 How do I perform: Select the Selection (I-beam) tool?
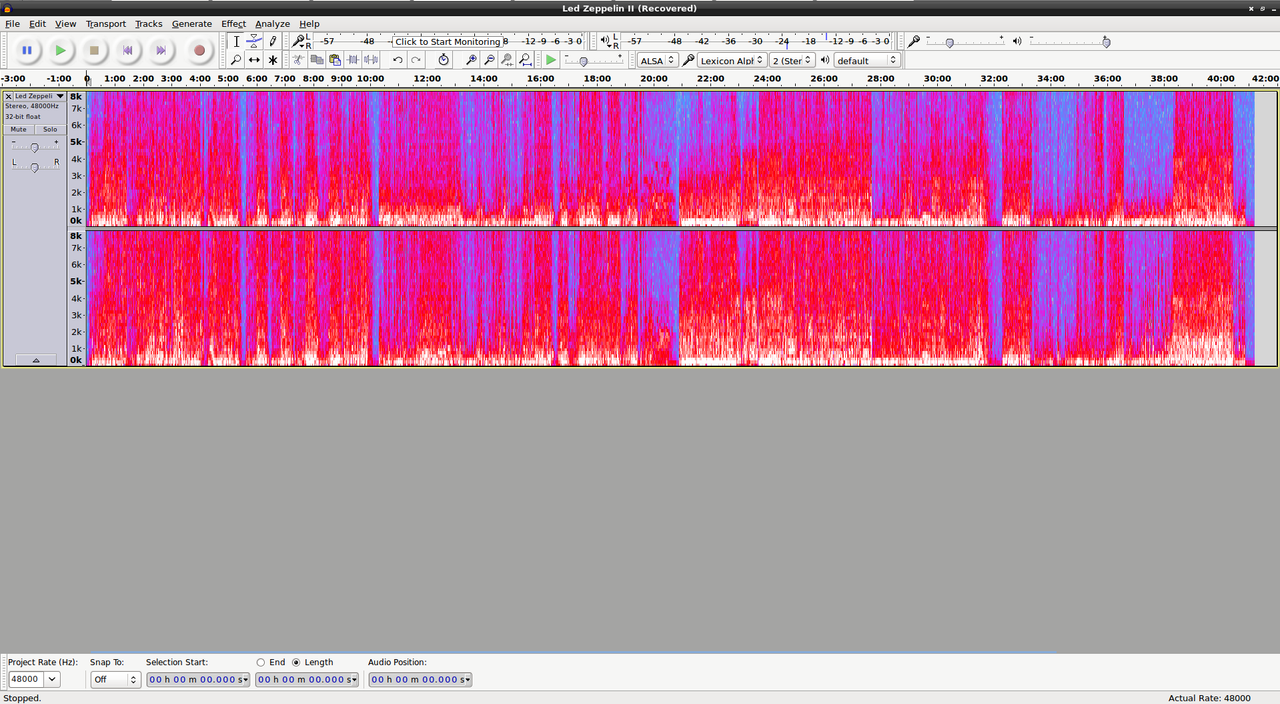[x=236, y=42]
